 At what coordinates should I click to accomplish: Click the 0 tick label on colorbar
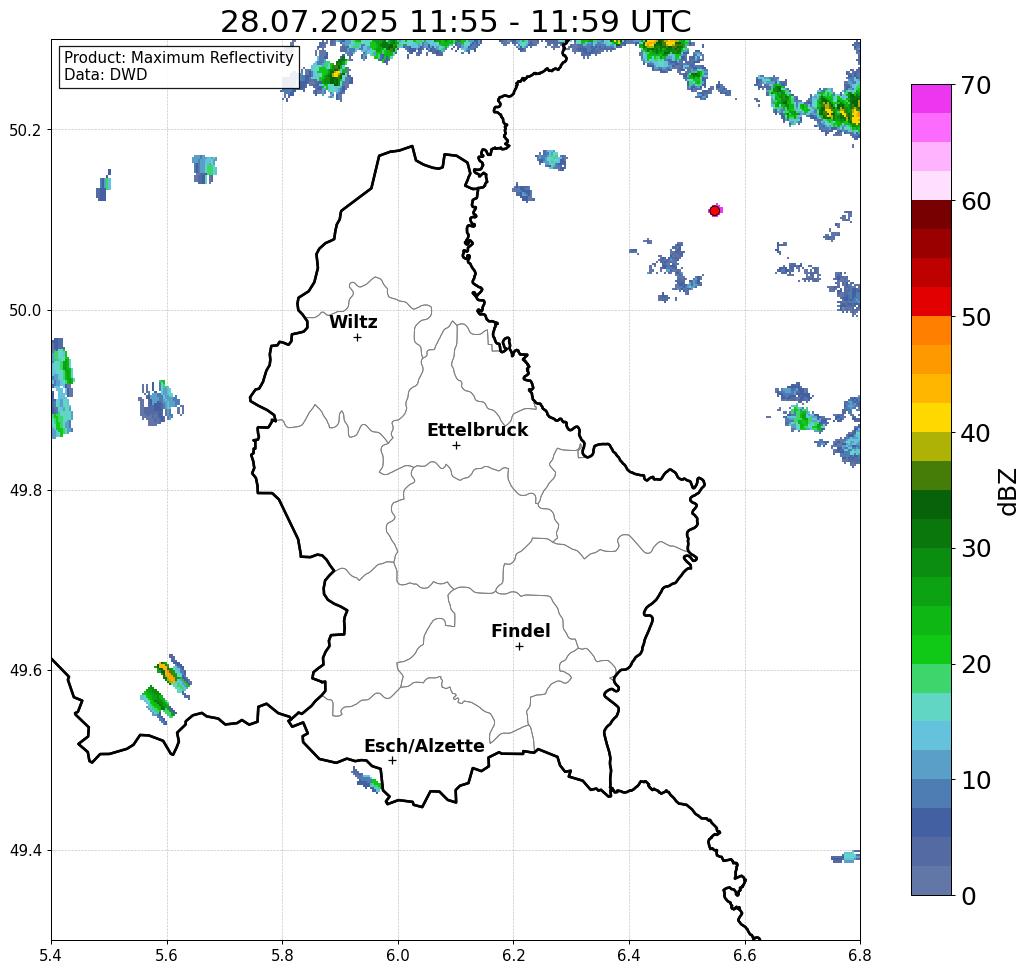tap(969, 896)
